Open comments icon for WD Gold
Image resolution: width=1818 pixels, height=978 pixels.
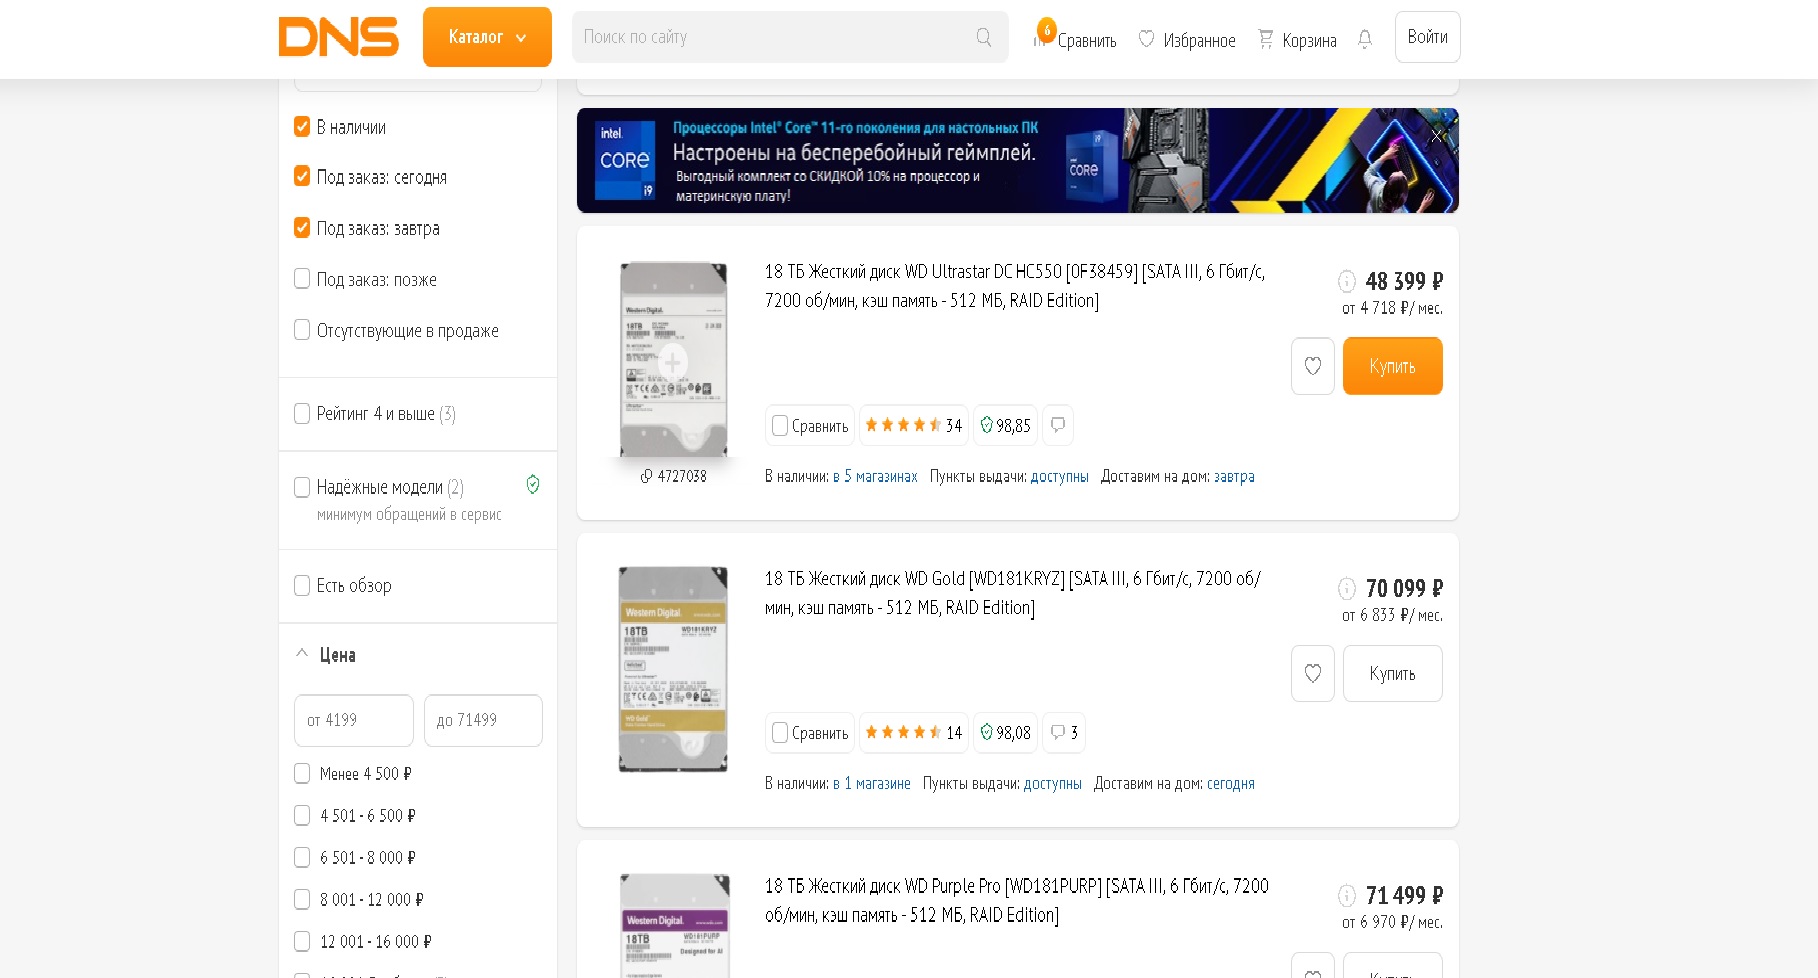[1064, 733]
